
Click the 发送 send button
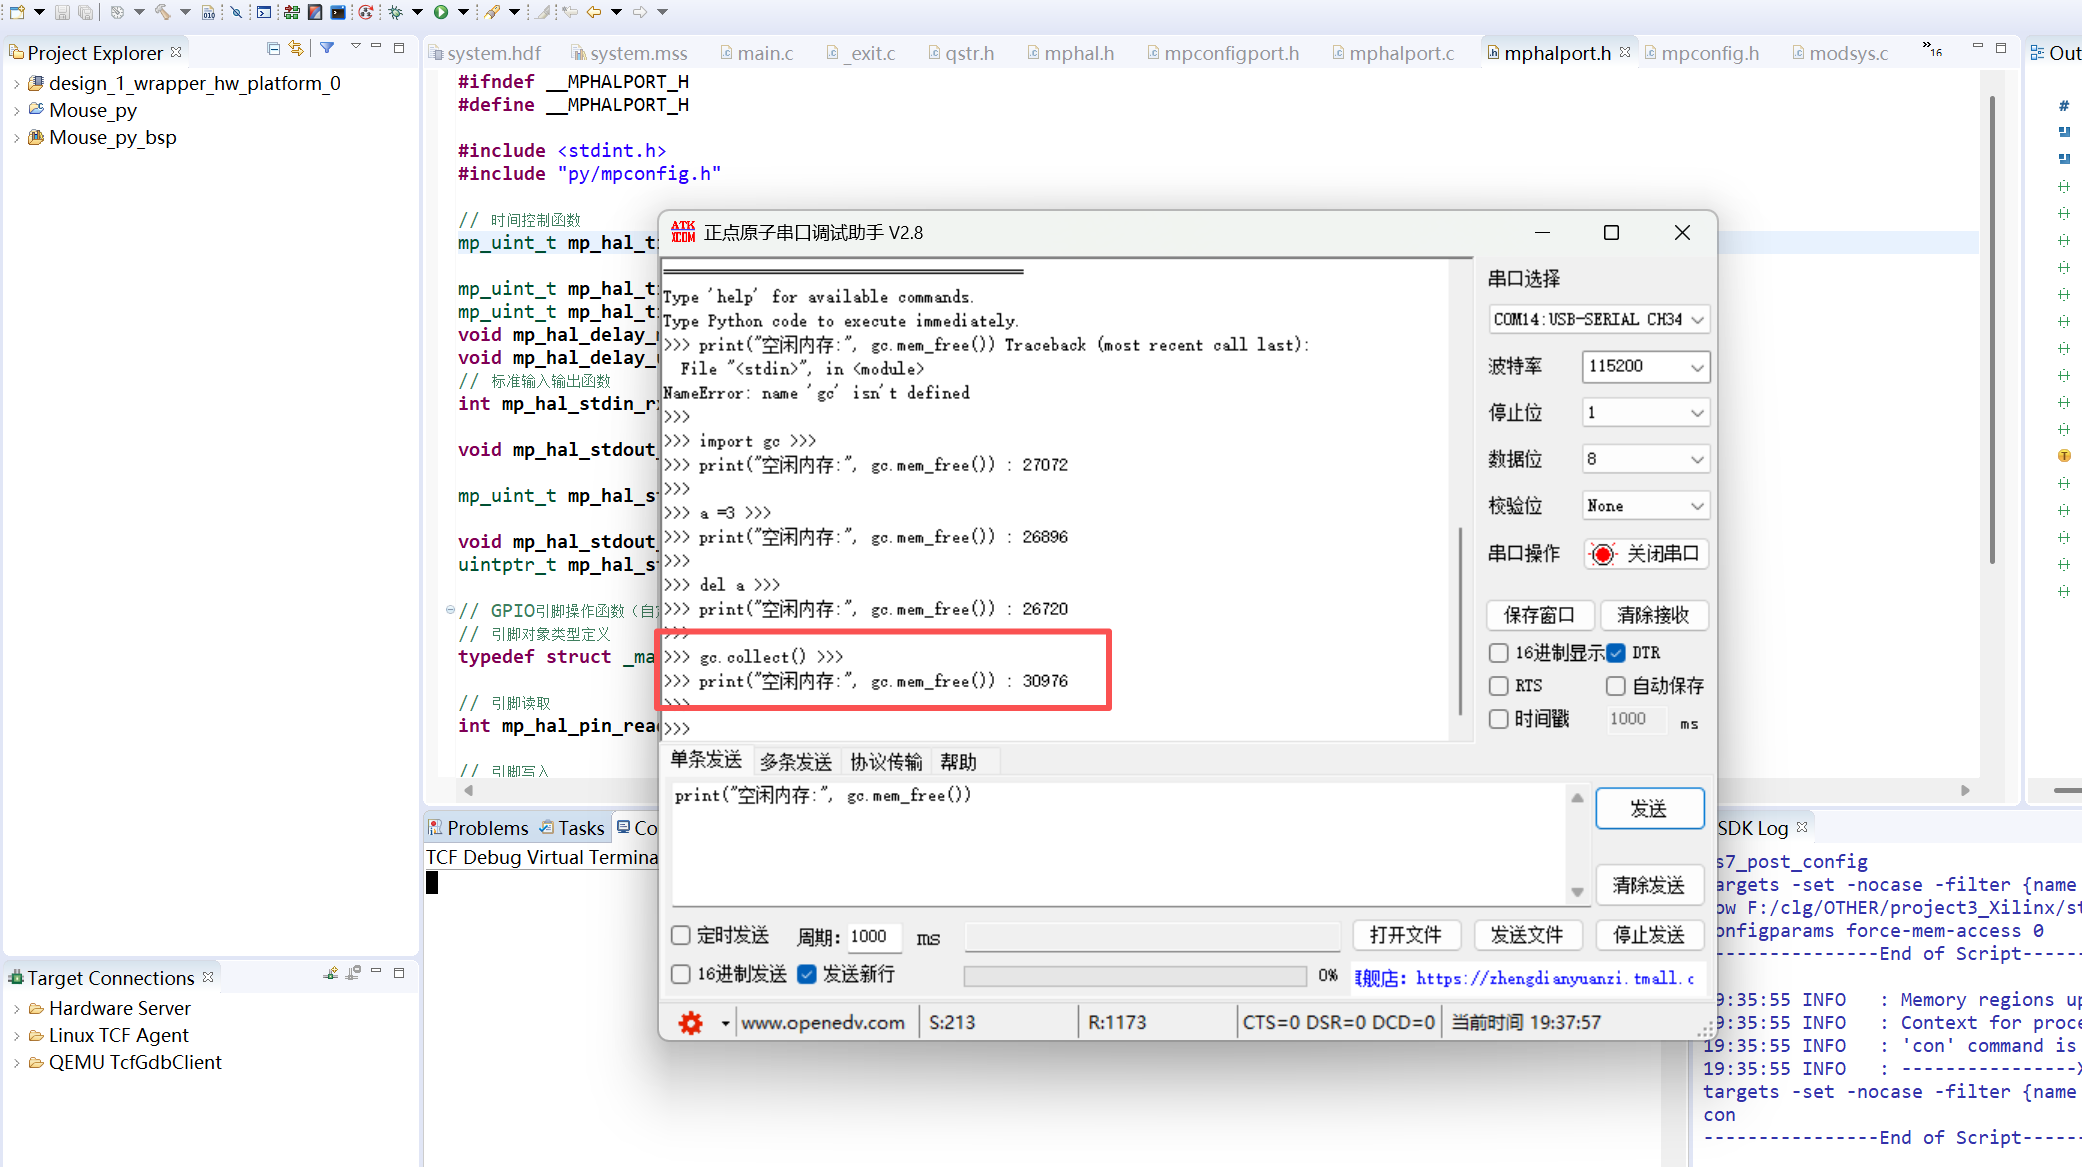point(1649,809)
